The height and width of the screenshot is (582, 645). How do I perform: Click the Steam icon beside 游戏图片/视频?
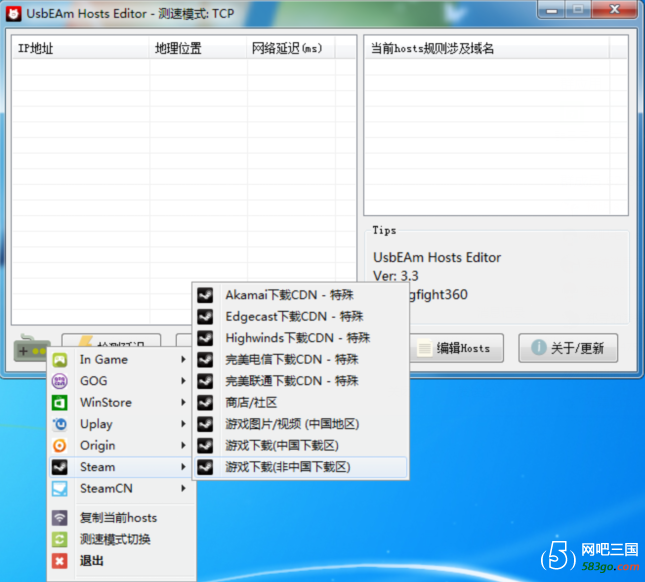(205, 424)
